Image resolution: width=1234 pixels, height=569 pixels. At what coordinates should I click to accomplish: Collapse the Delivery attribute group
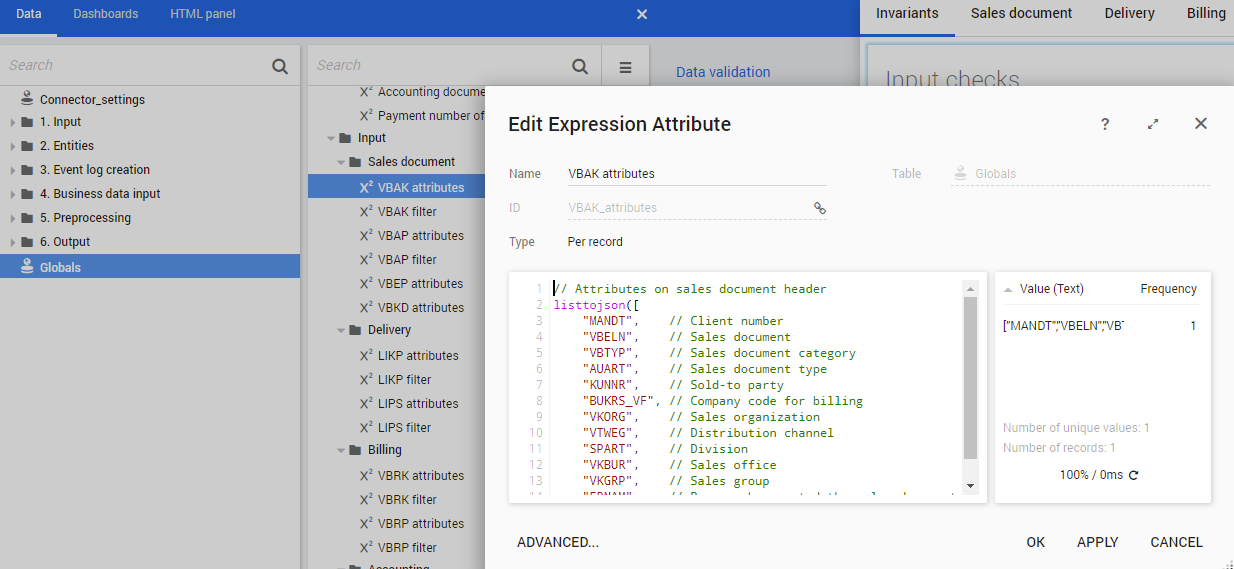pyautogui.click(x=341, y=330)
